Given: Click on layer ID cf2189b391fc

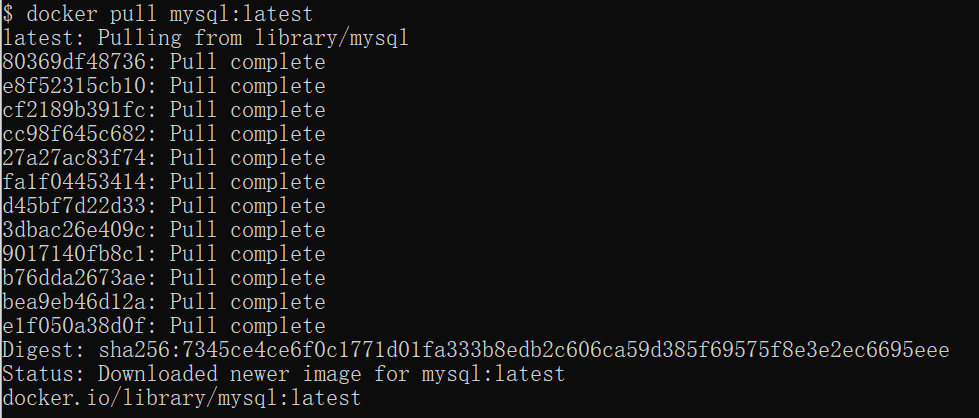Looking at the screenshot, I should tap(79, 110).
